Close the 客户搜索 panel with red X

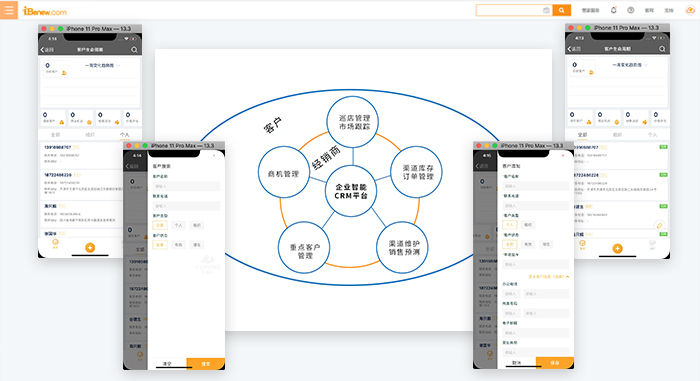[x=214, y=155]
